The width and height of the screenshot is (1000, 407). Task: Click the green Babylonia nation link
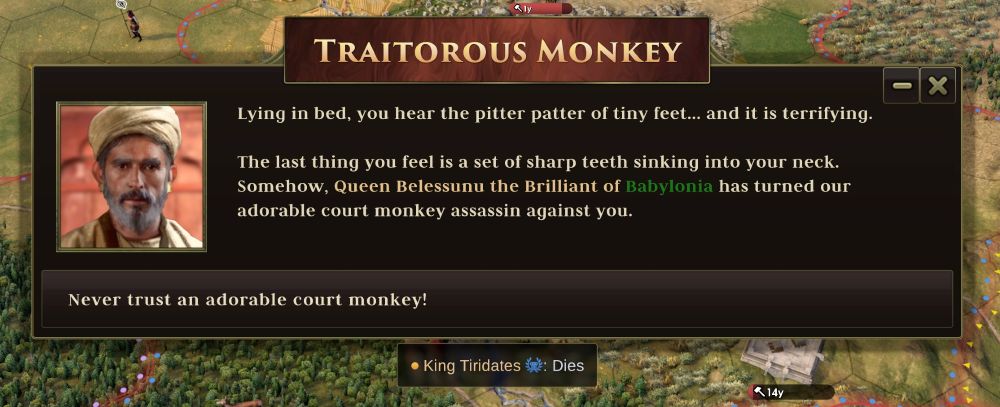coord(669,187)
